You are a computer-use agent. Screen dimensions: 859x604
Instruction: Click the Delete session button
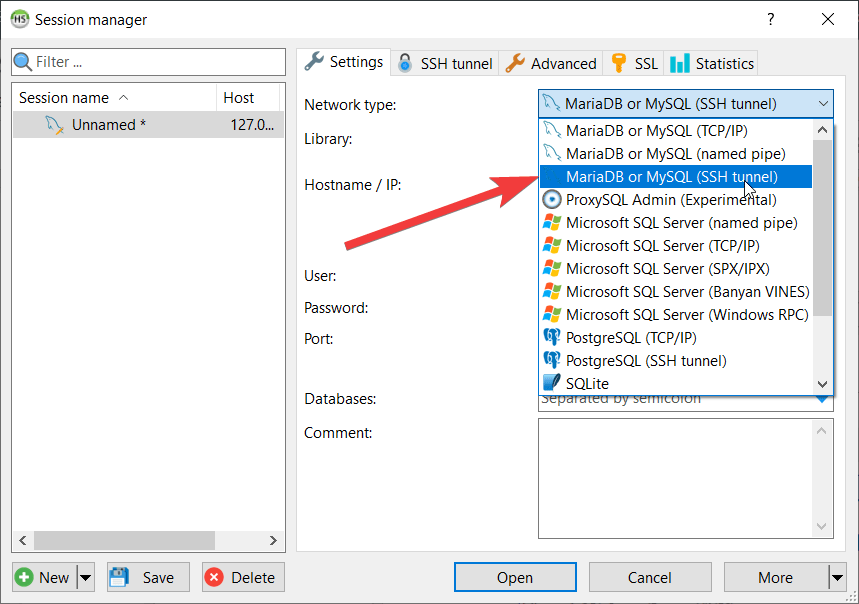click(243, 577)
